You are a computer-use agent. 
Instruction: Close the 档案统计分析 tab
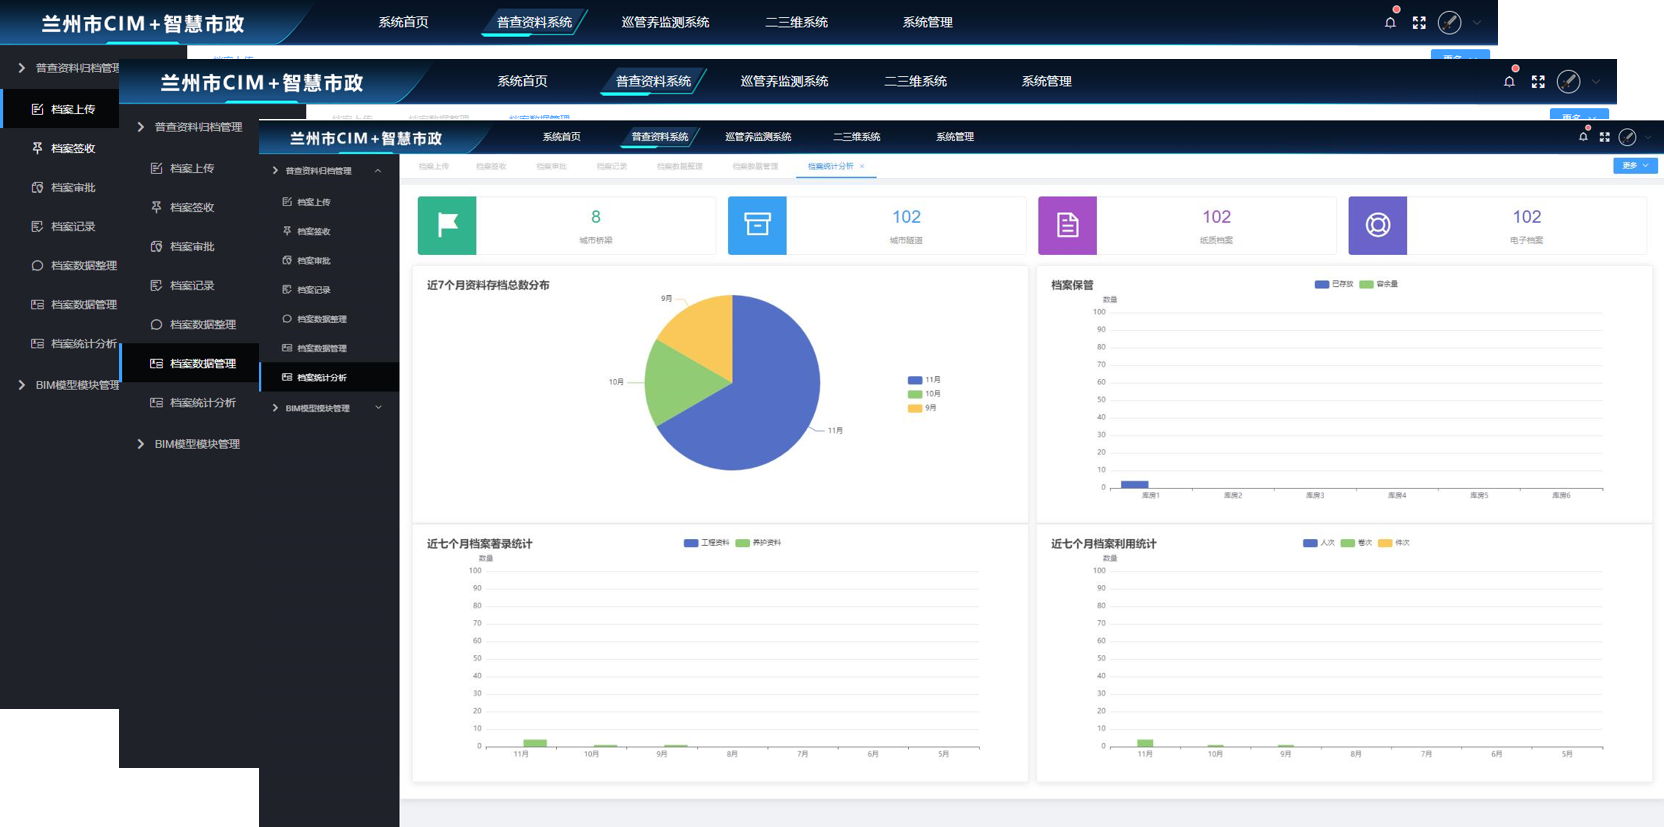pyautogui.click(x=862, y=167)
